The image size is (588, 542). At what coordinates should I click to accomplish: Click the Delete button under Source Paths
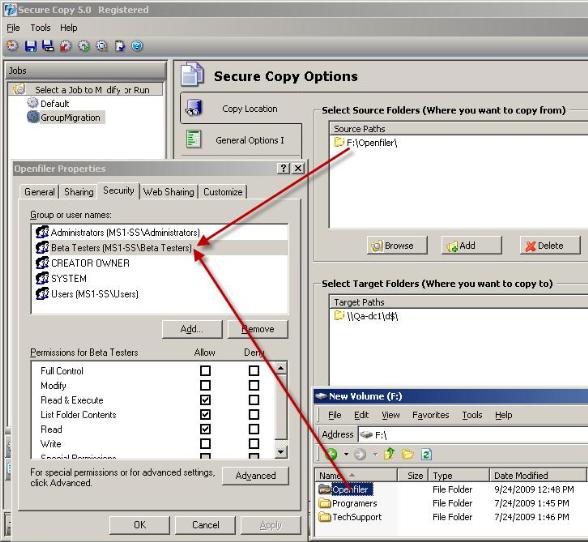pos(550,246)
